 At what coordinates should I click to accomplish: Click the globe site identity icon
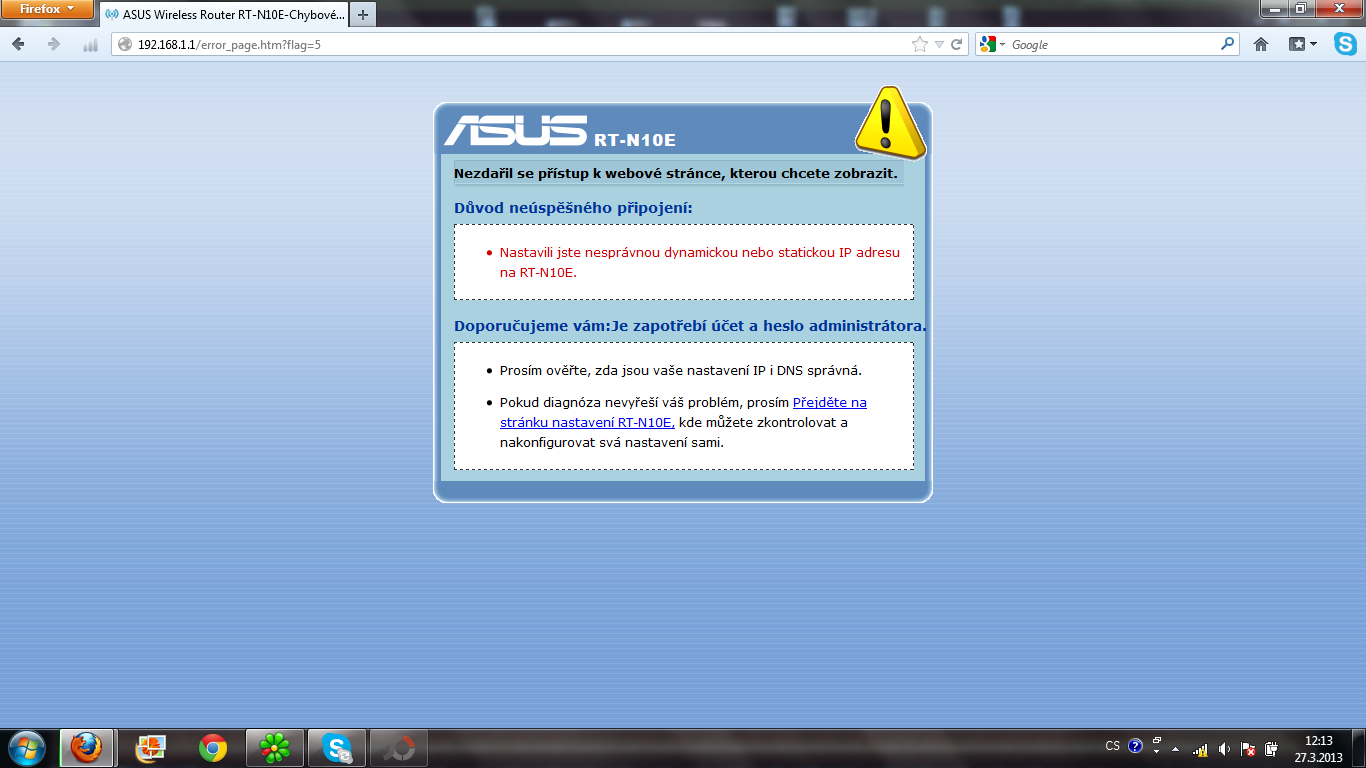point(125,45)
